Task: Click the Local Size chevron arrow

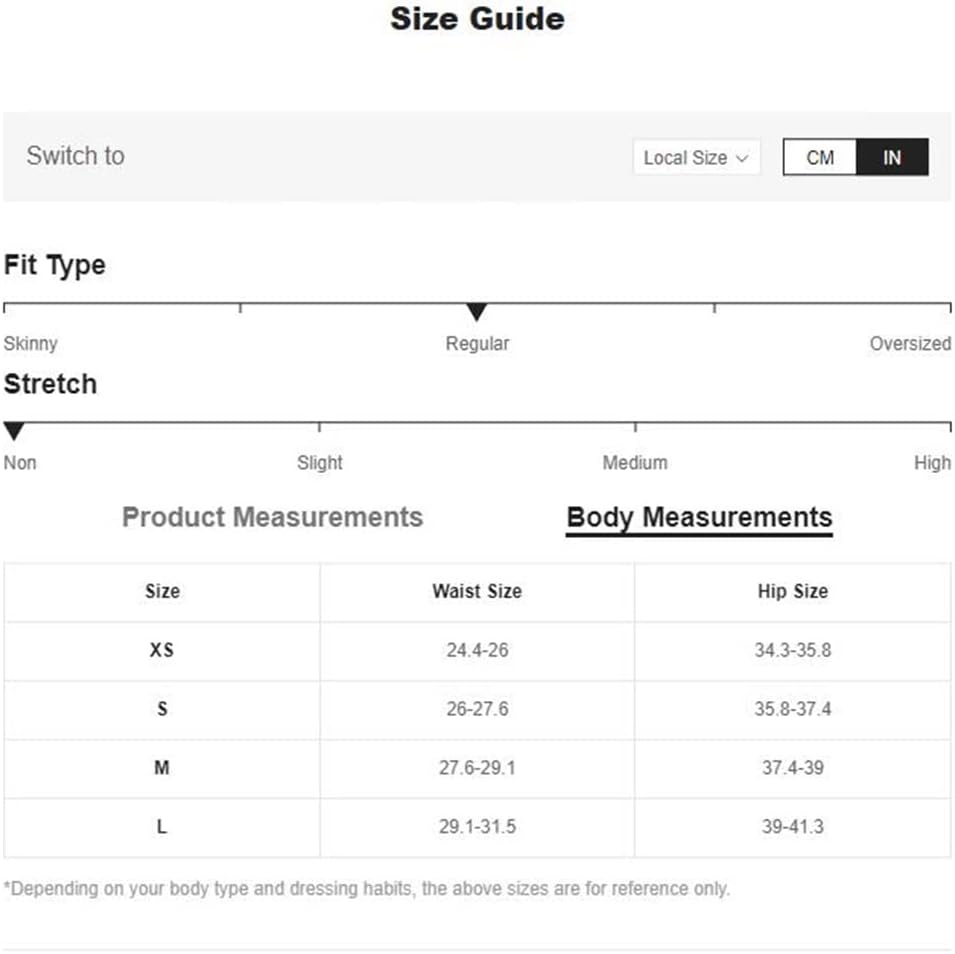Action: pos(742,158)
